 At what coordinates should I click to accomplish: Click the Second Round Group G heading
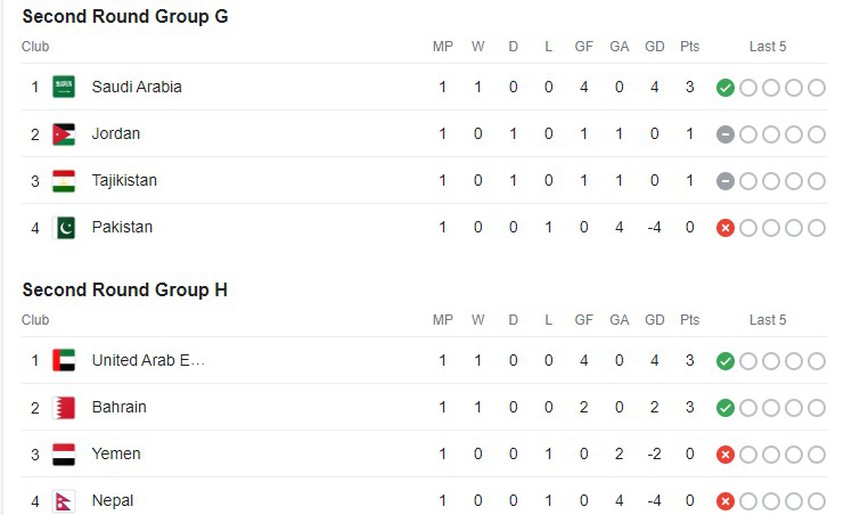[x=125, y=16]
